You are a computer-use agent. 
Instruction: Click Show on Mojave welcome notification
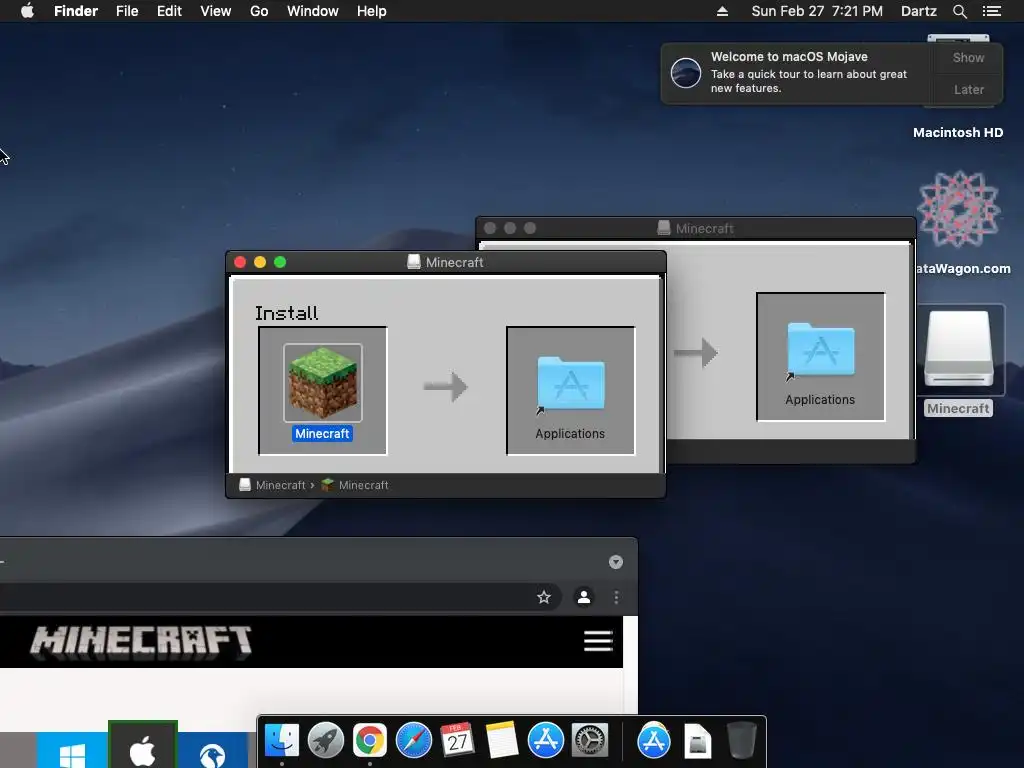pyautogui.click(x=968, y=57)
